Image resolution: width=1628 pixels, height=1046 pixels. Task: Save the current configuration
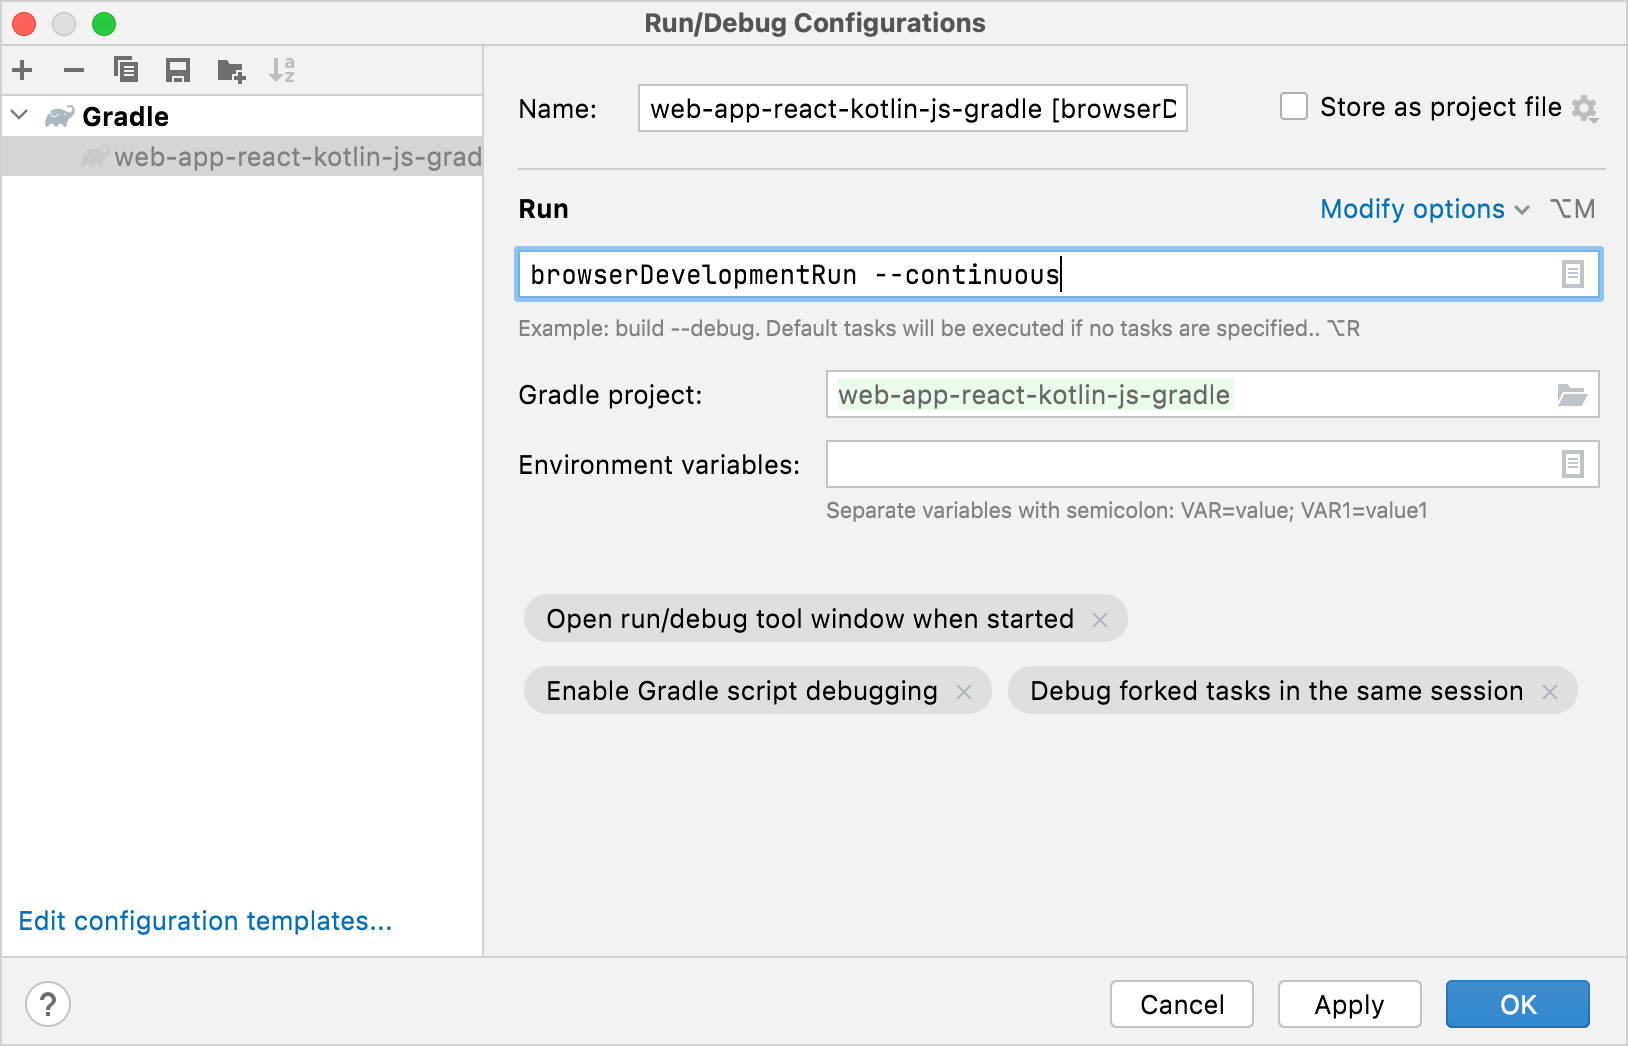click(x=179, y=70)
